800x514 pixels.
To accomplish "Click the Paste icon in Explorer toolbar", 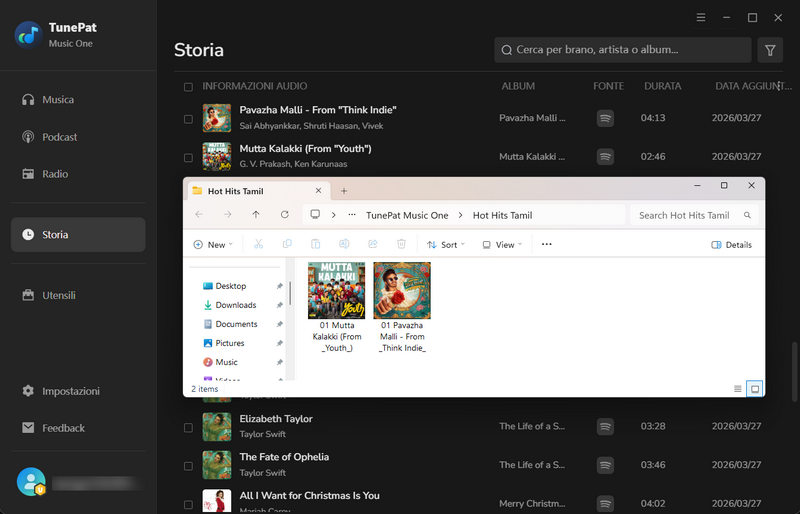I will click(x=316, y=244).
